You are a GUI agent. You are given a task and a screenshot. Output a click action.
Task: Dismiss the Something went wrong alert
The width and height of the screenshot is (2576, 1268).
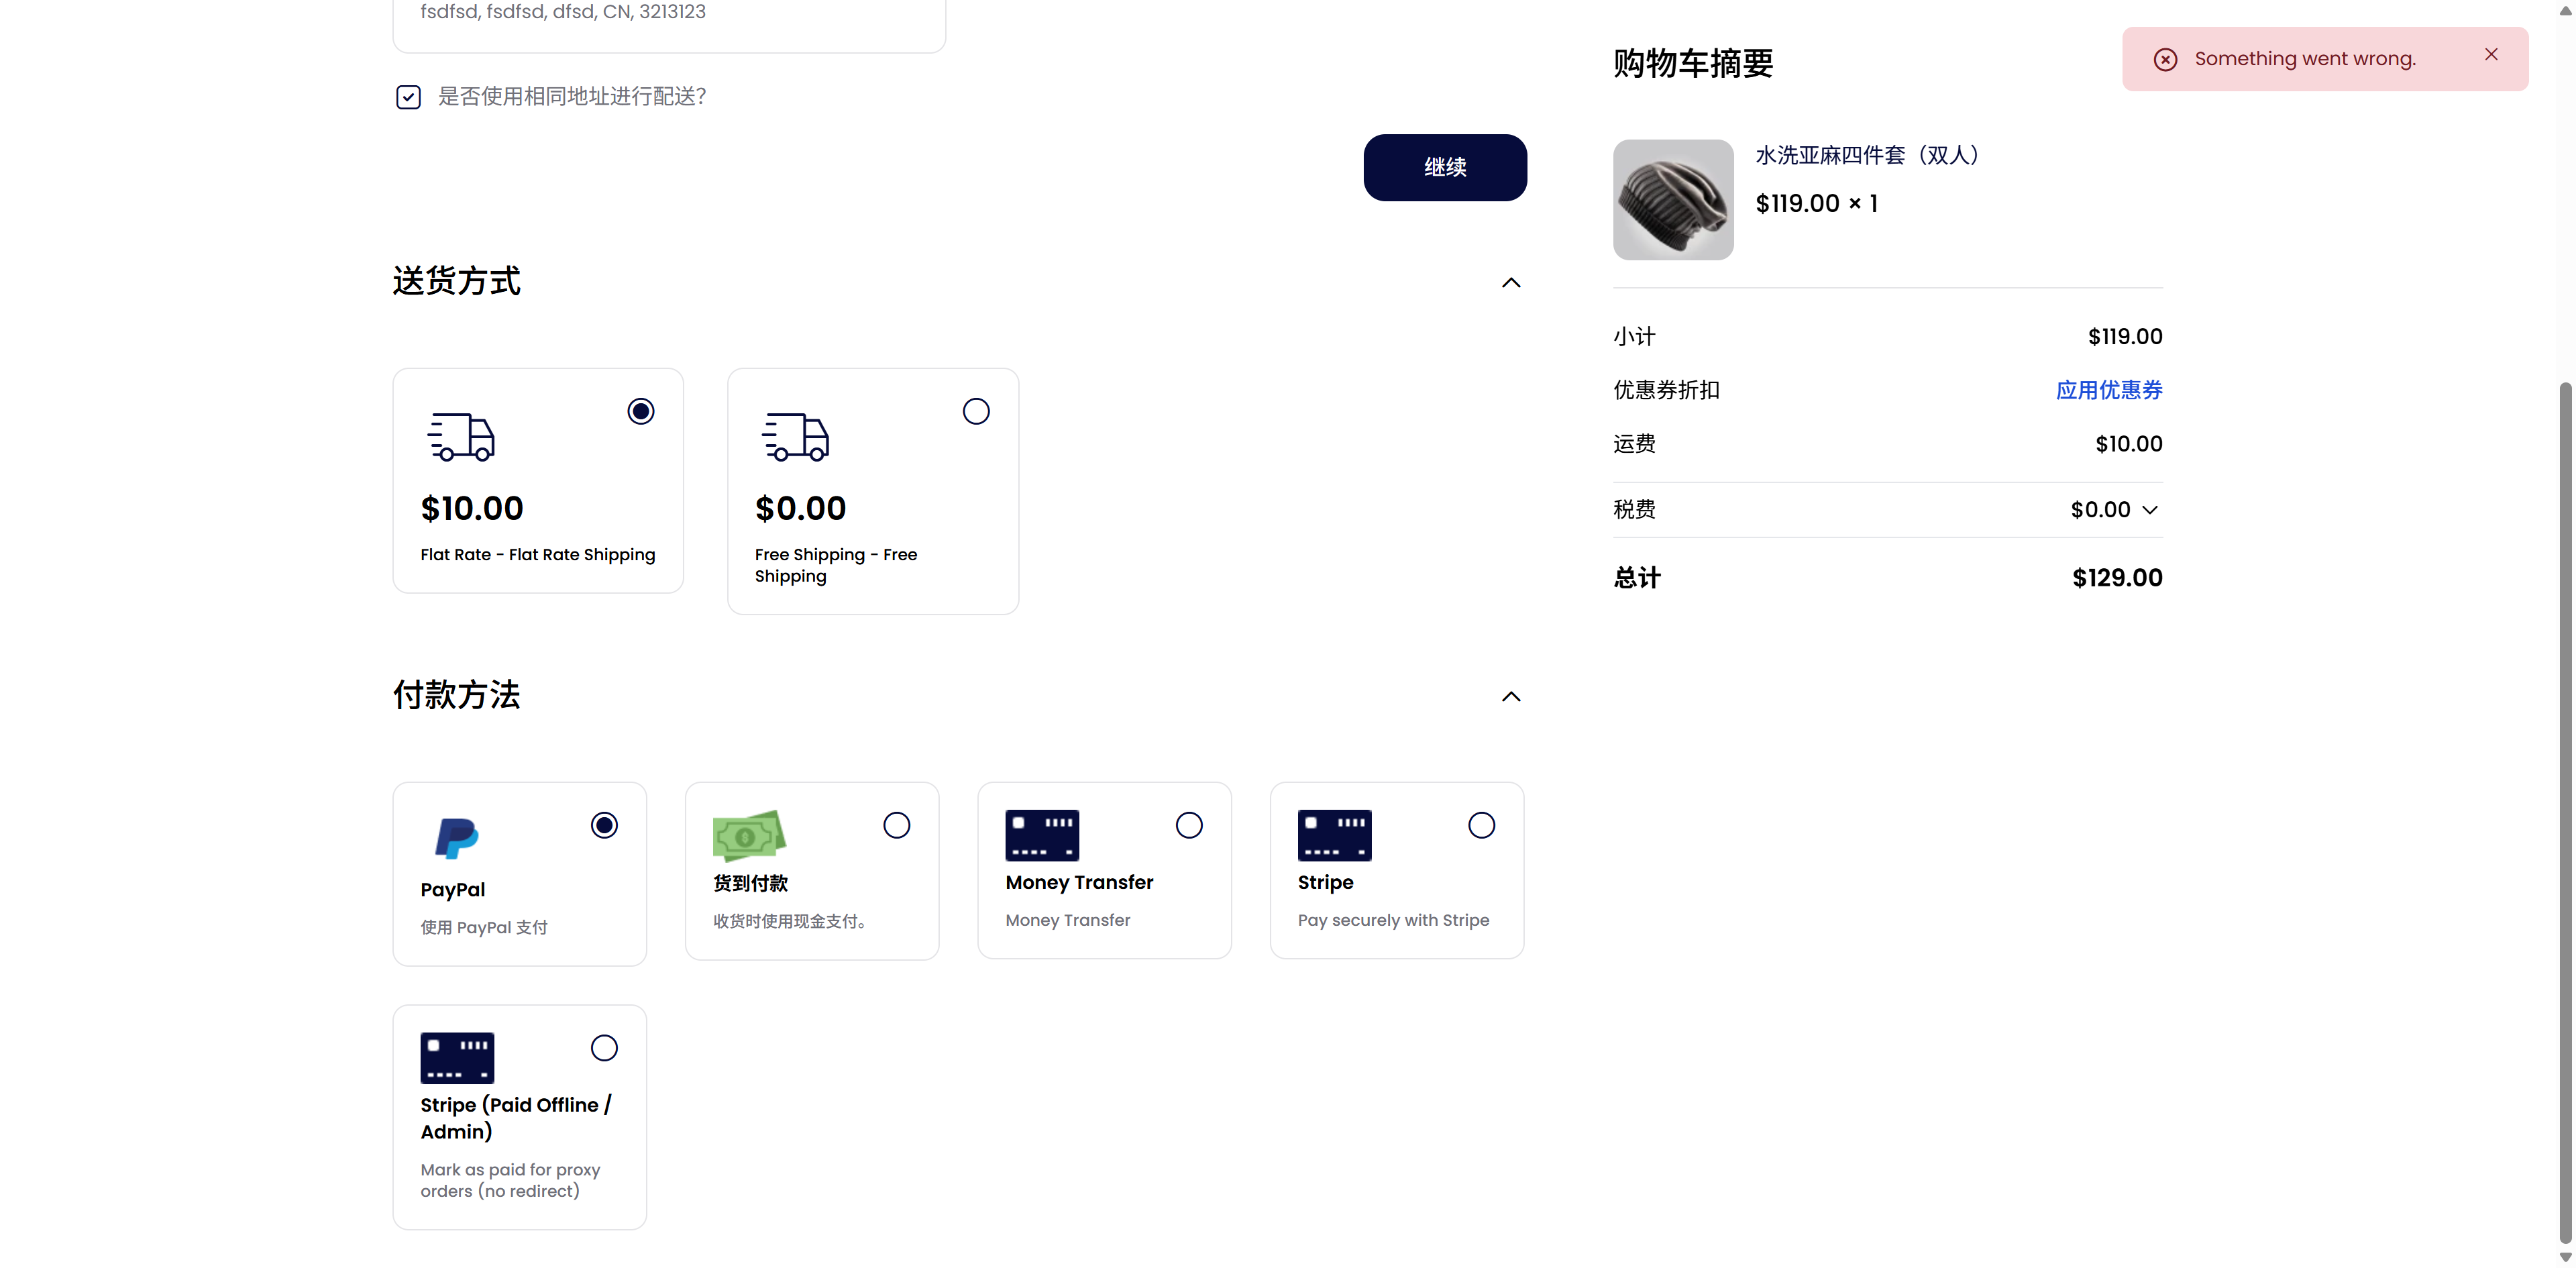click(2491, 55)
